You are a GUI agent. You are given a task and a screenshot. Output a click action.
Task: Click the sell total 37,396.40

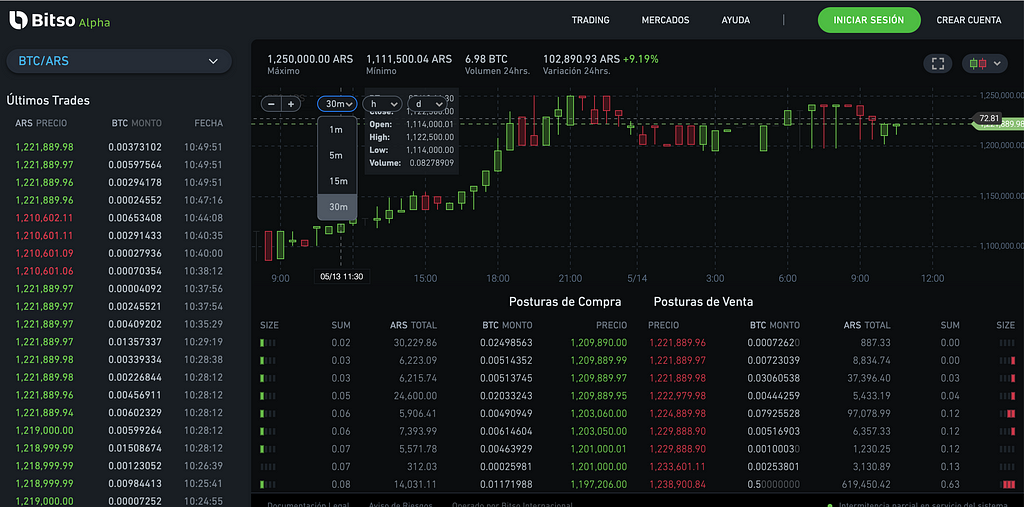(868, 378)
